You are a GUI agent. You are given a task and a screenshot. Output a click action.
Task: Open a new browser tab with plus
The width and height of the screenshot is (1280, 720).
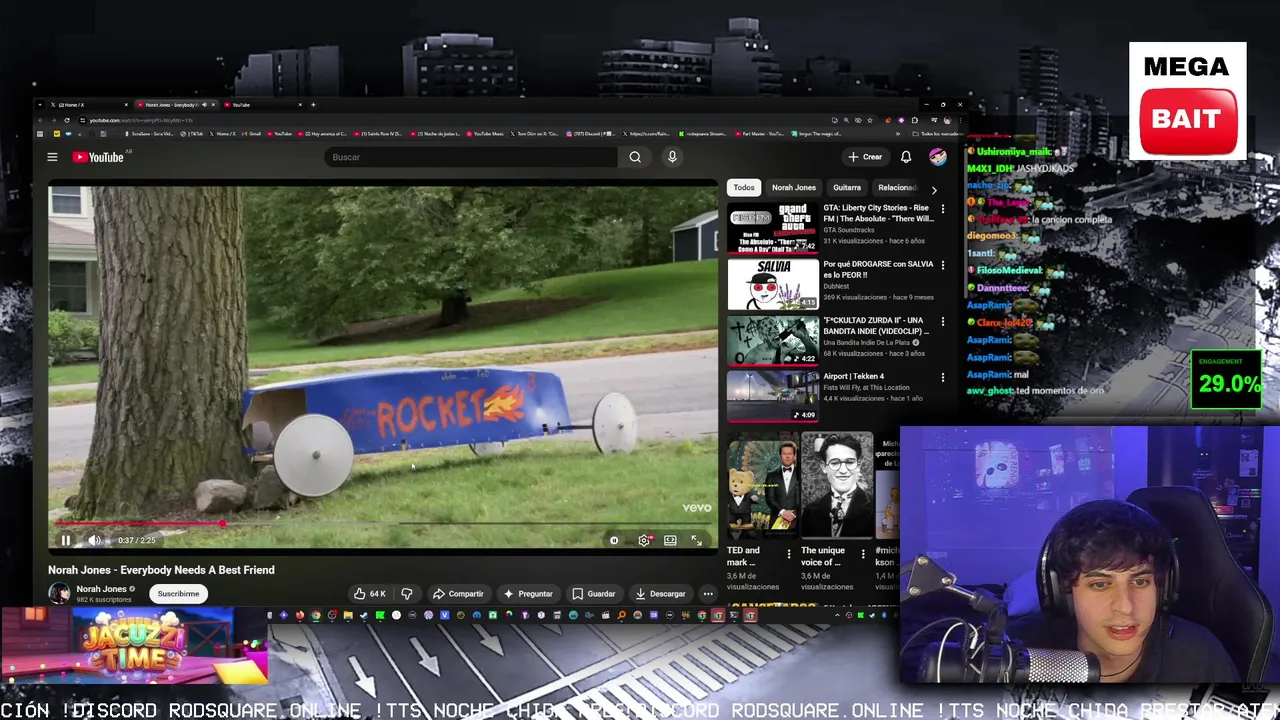pyautogui.click(x=313, y=104)
